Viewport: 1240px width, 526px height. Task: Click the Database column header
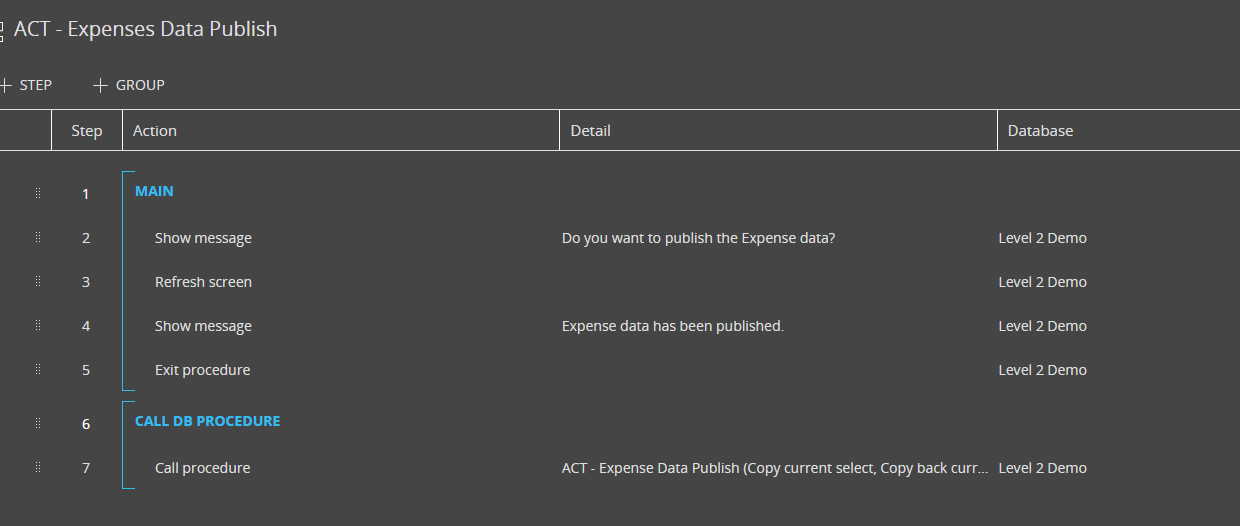click(1040, 130)
